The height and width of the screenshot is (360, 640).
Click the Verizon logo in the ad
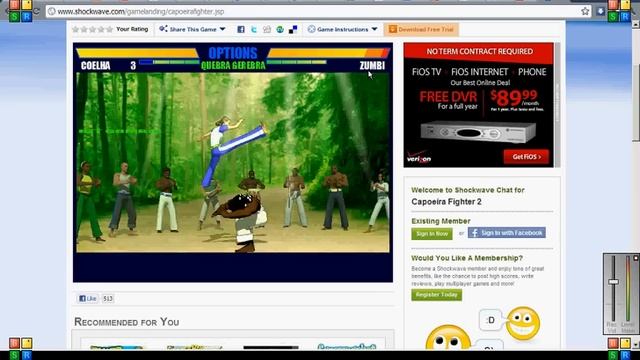pyautogui.click(x=419, y=157)
